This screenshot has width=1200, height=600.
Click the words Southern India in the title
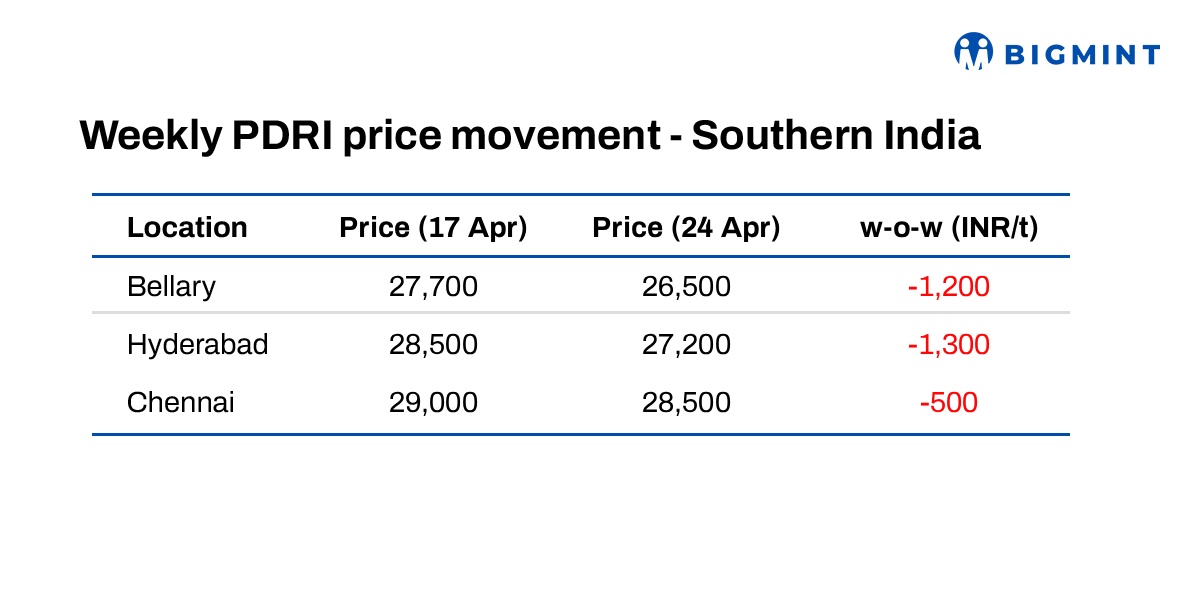point(836,135)
